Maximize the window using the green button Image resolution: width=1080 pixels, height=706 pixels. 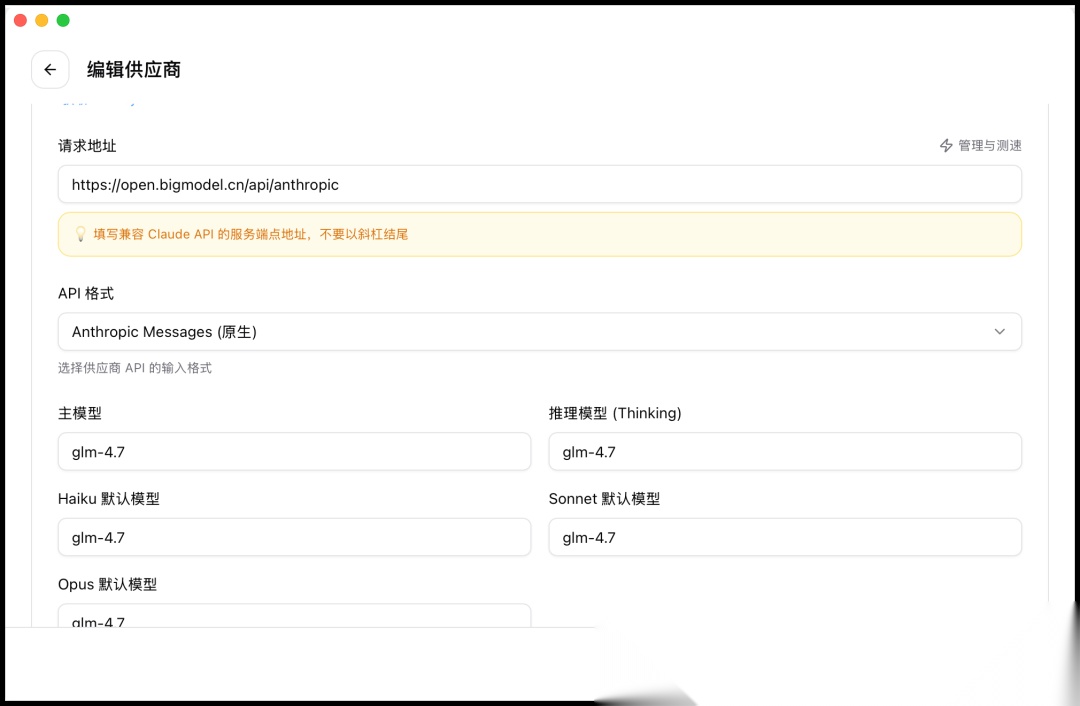63,20
